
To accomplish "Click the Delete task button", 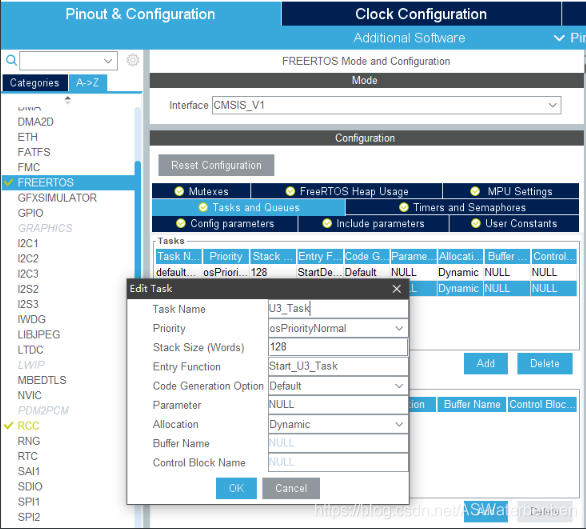I will pos(545,363).
